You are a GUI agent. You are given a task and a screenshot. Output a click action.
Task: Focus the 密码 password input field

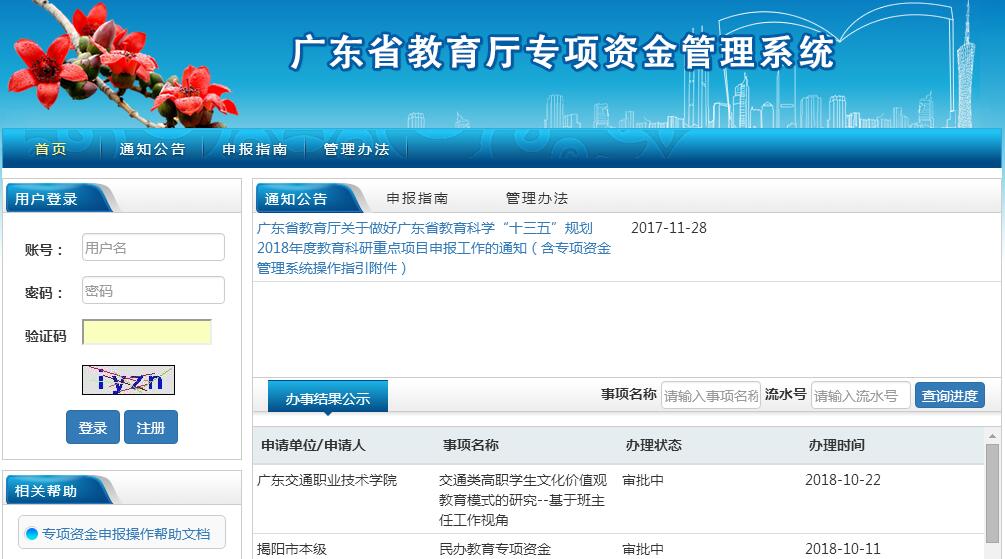153,291
